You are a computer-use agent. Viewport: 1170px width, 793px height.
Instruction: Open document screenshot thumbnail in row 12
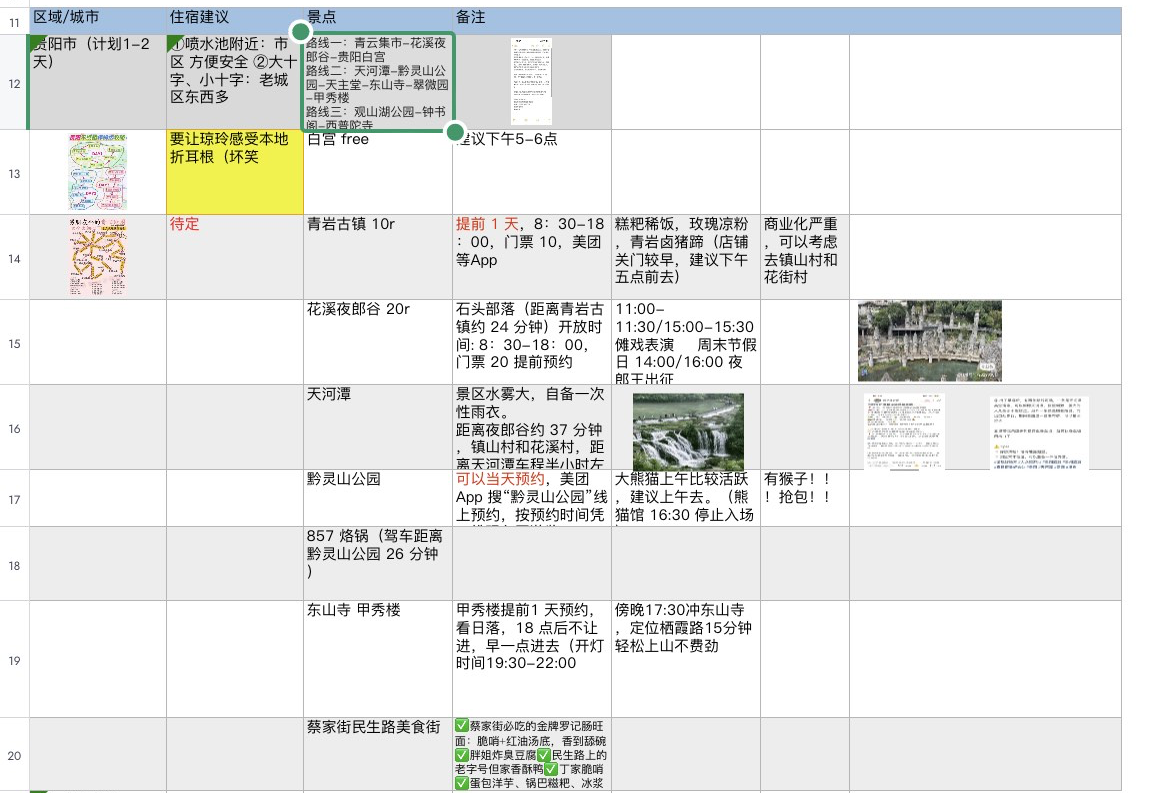point(531,82)
